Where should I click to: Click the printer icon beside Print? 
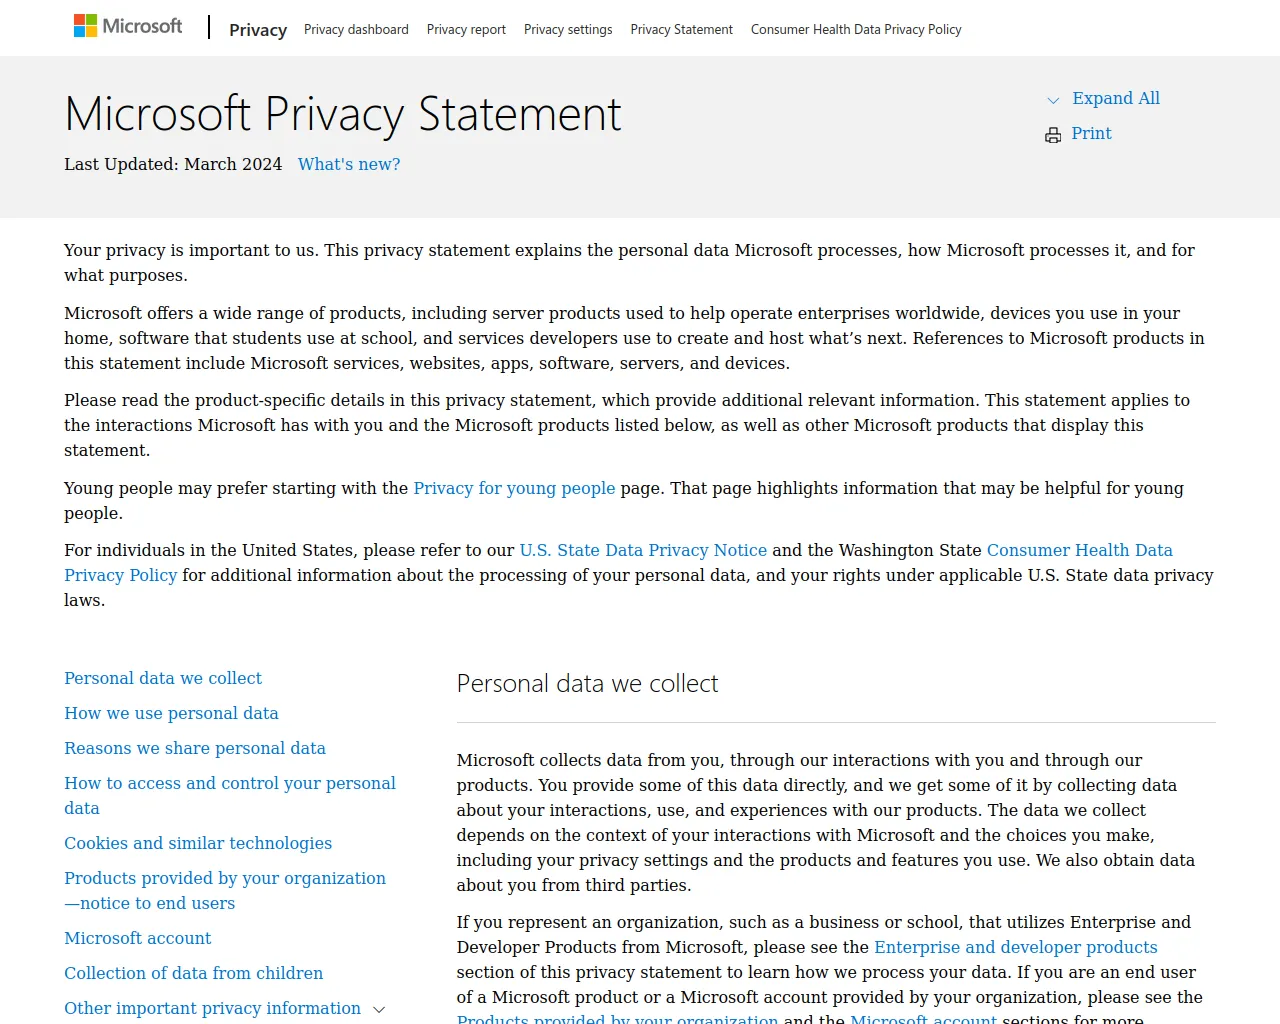[1053, 135]
